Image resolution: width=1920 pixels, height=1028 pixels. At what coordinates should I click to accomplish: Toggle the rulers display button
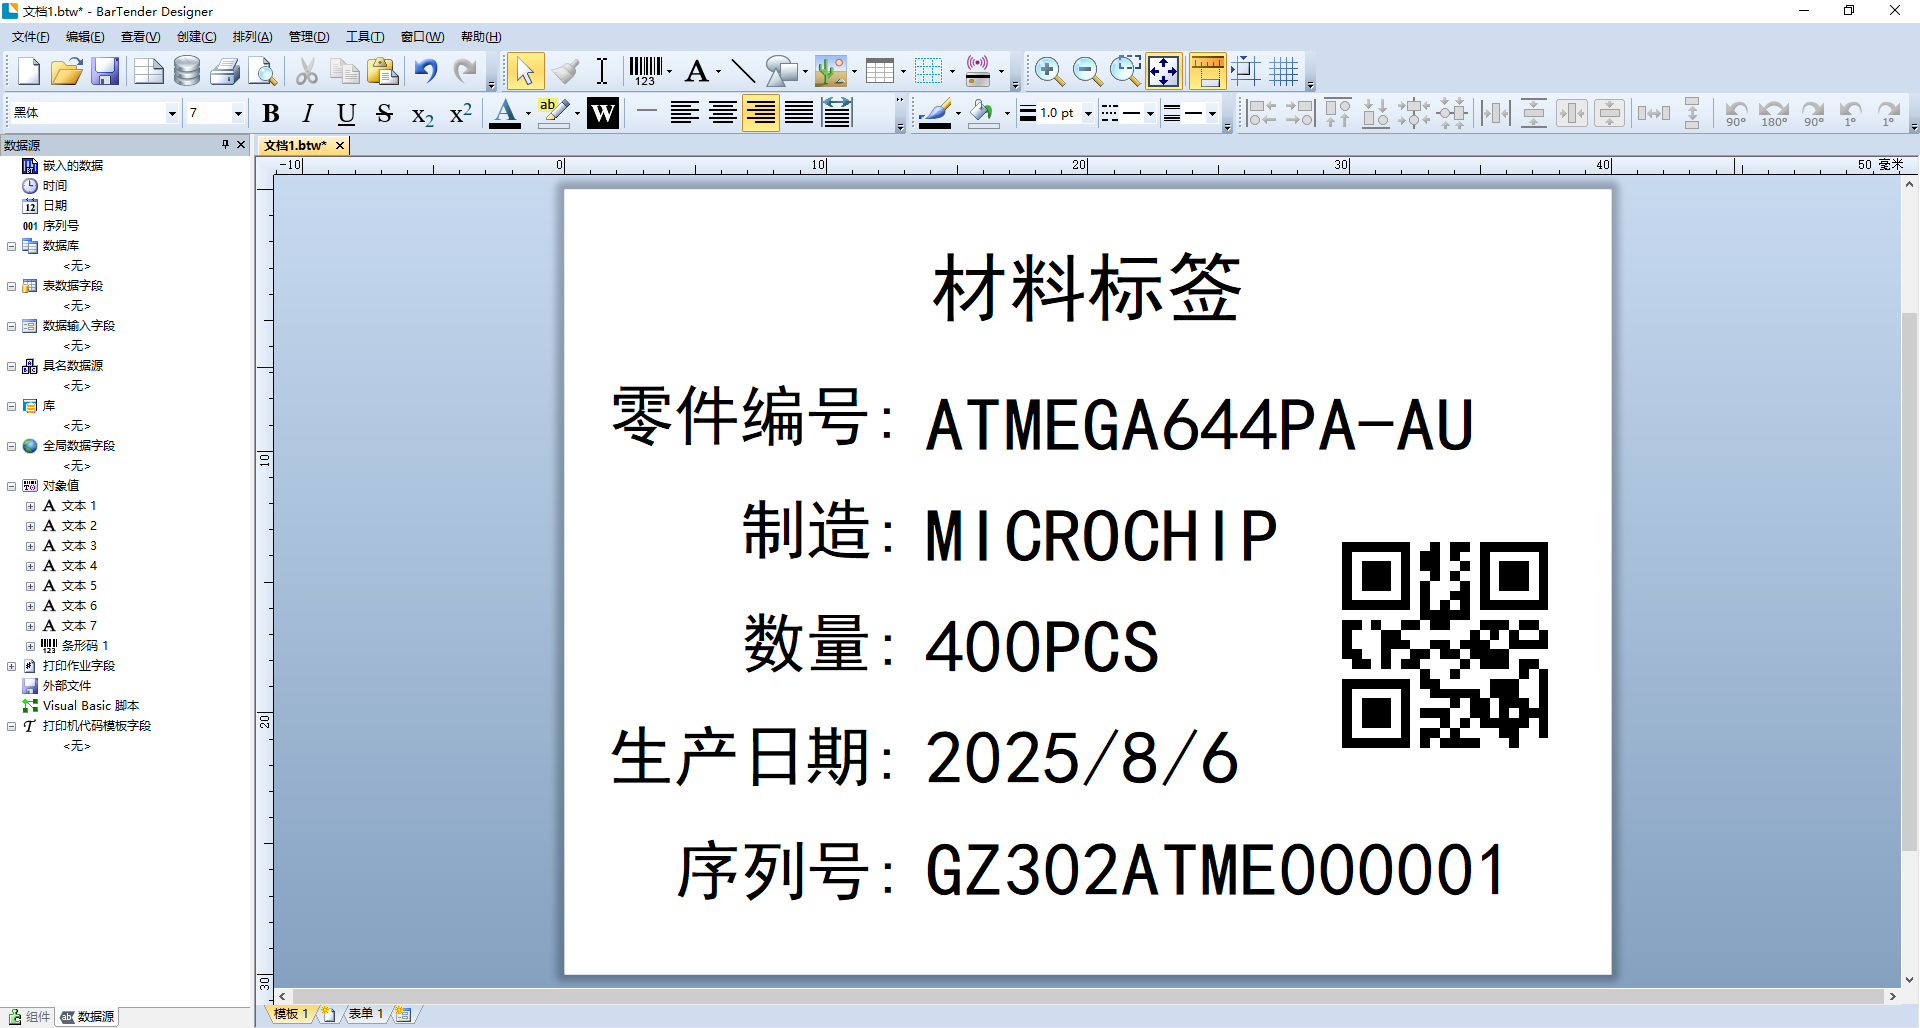[x=1207, y=71]
